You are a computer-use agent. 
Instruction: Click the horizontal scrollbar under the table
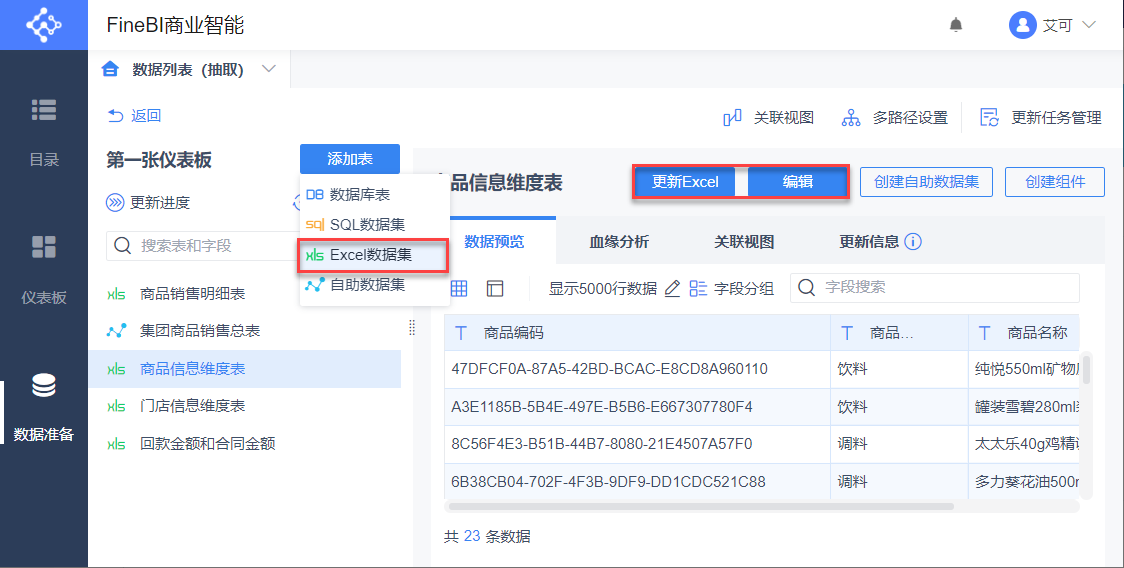[x=700, y=506]
